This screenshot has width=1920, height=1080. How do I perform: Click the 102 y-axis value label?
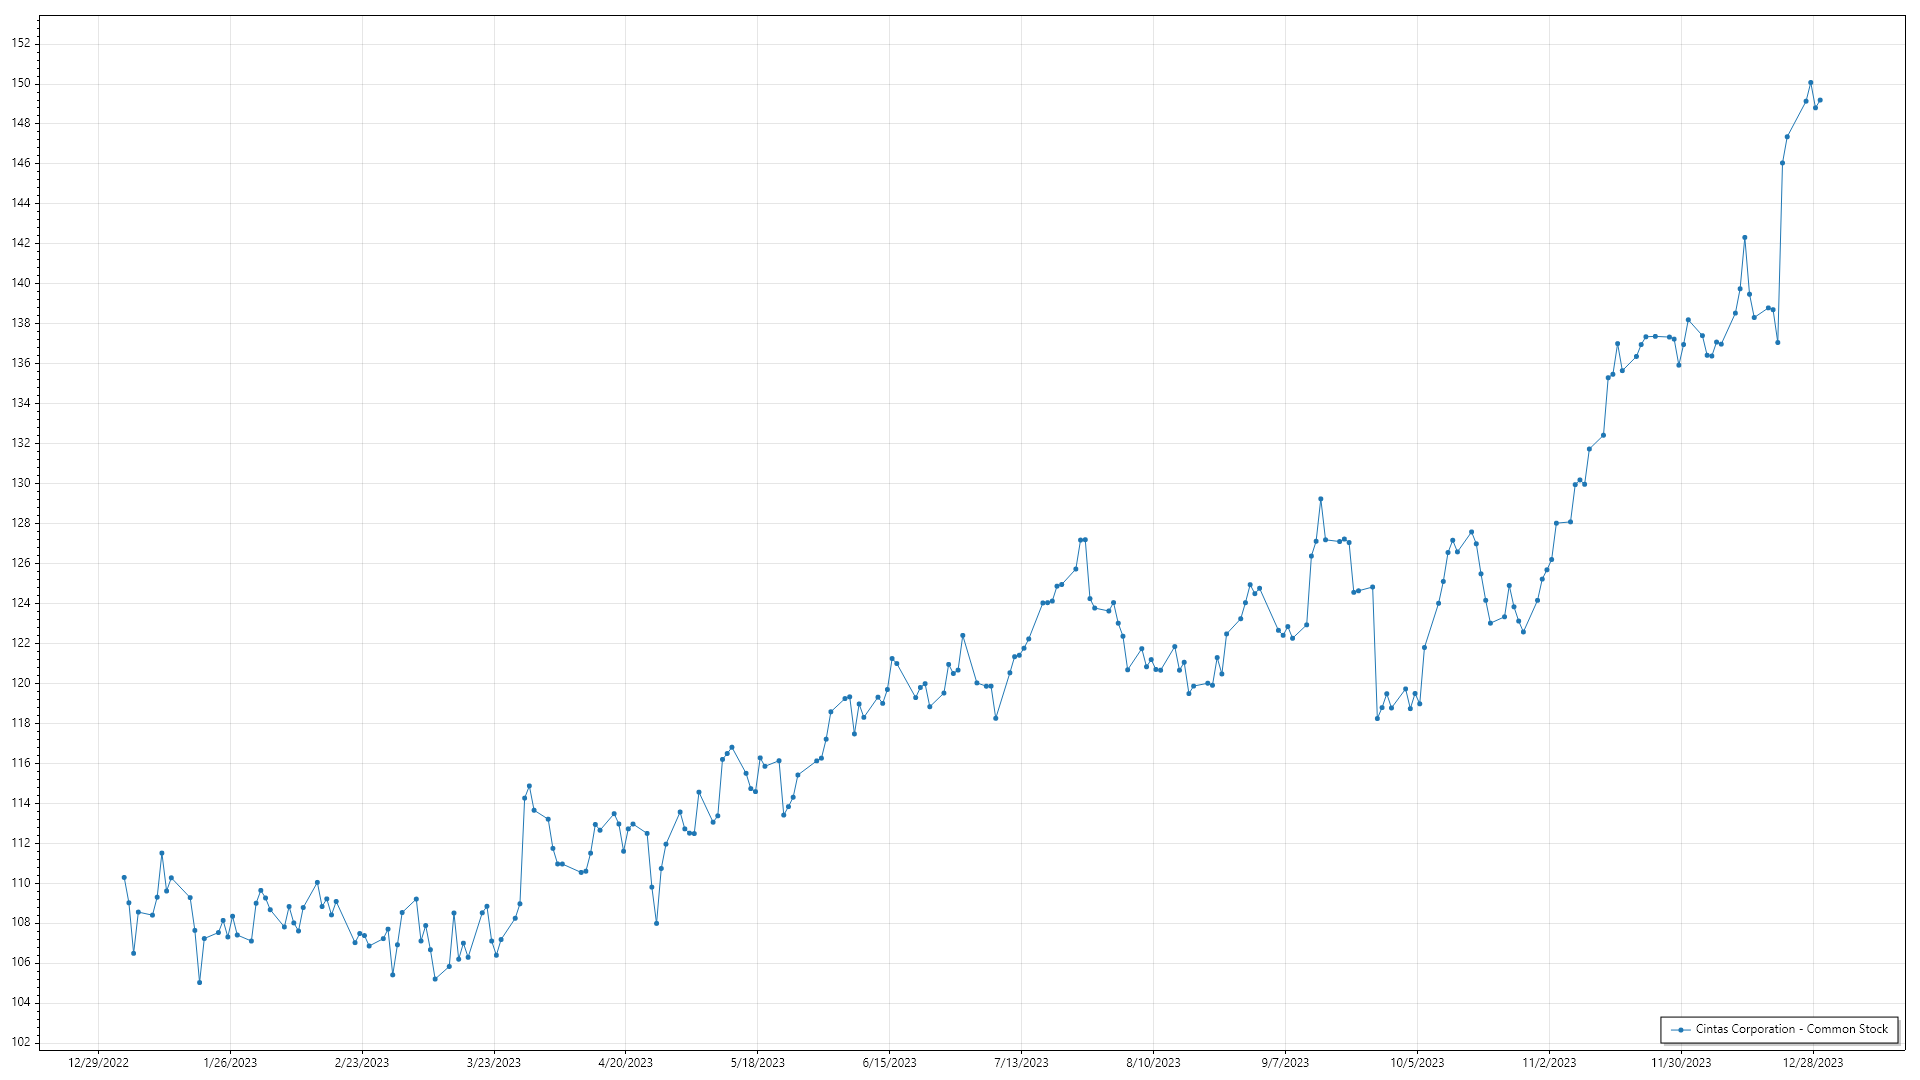(21, 1042)
